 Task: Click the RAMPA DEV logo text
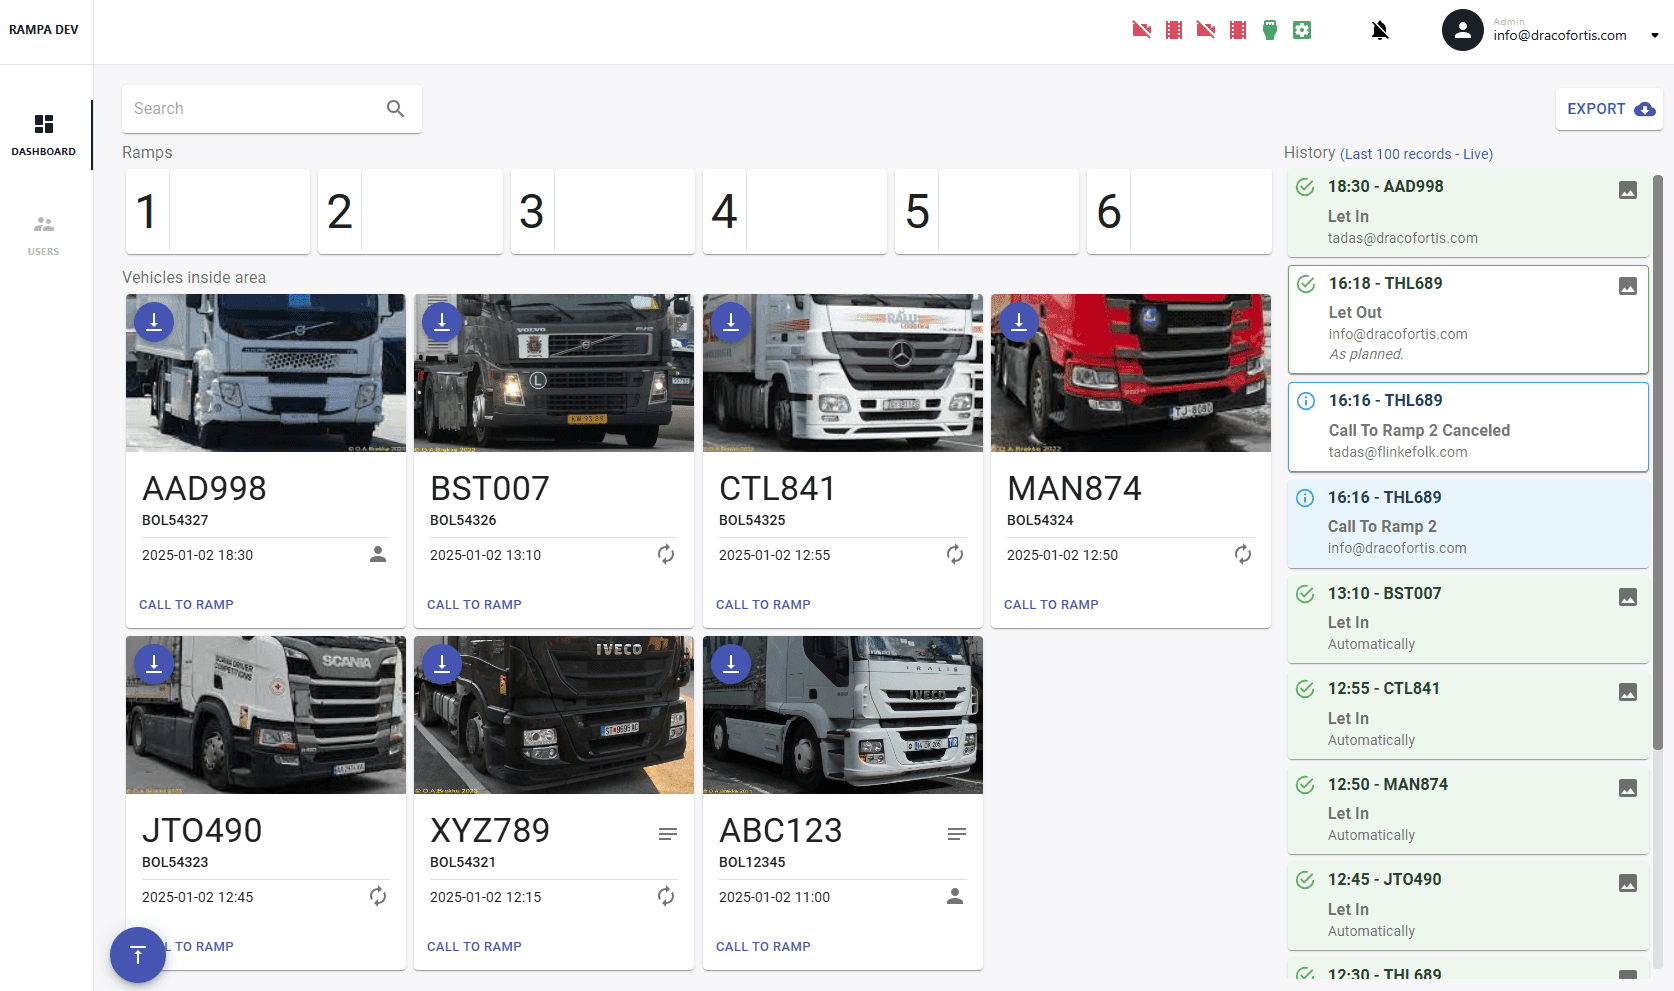point(44,30)
